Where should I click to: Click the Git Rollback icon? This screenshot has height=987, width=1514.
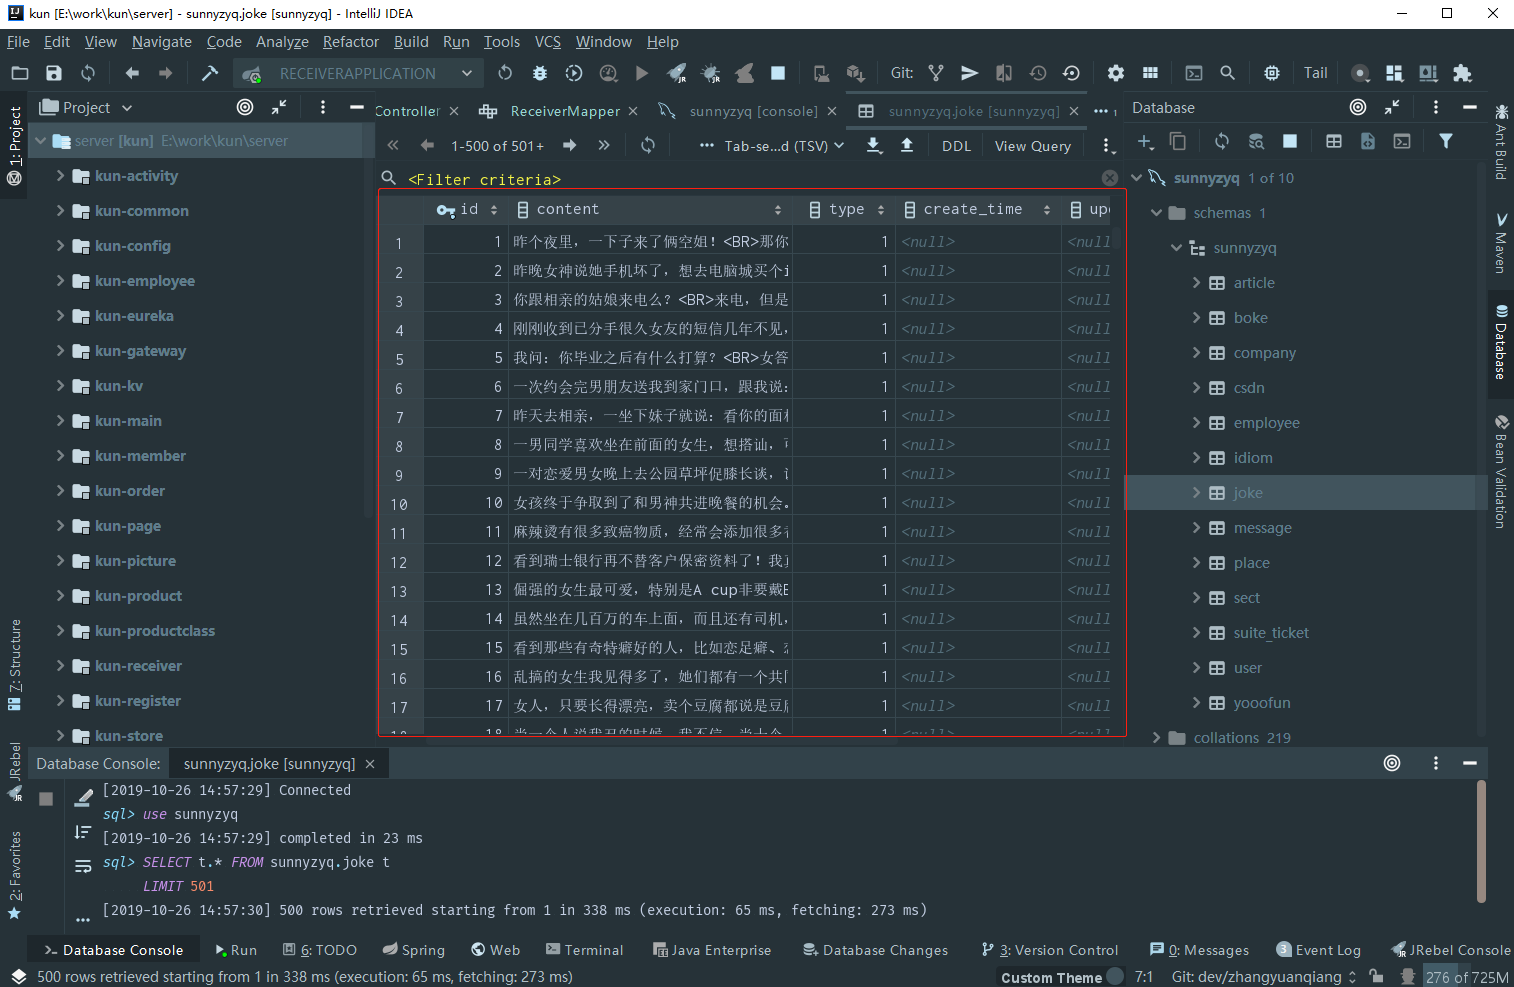pos(1071,73)
